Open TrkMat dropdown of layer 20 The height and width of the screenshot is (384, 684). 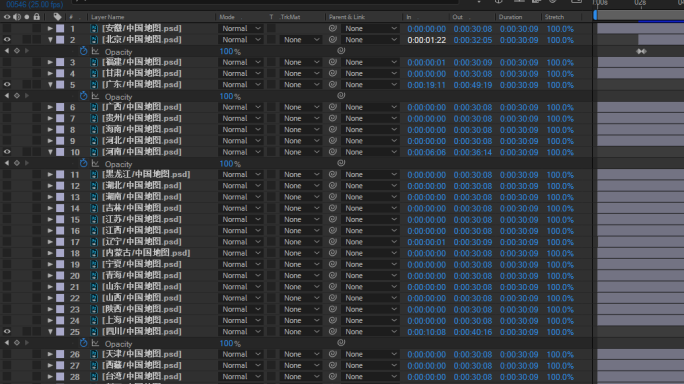click(301, 276)
